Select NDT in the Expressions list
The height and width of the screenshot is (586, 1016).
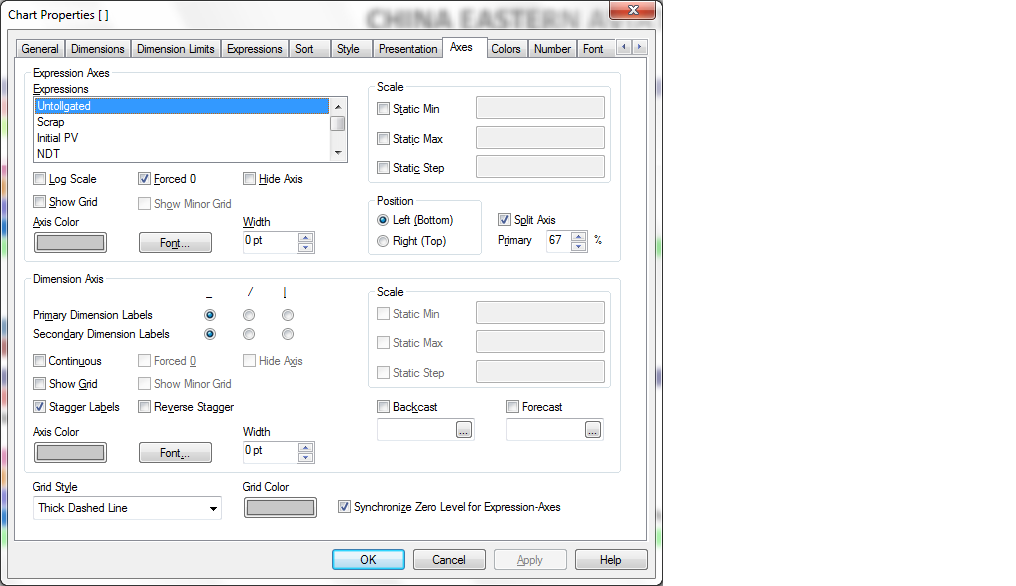coord(182,154)
